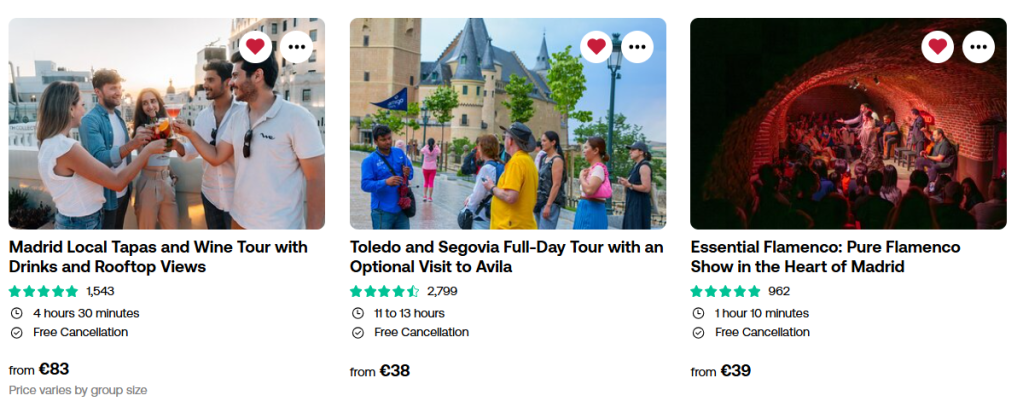Open the Essential Flamenco show title link
This screenshot has width=1023, height=407.
tap(825, 256)
